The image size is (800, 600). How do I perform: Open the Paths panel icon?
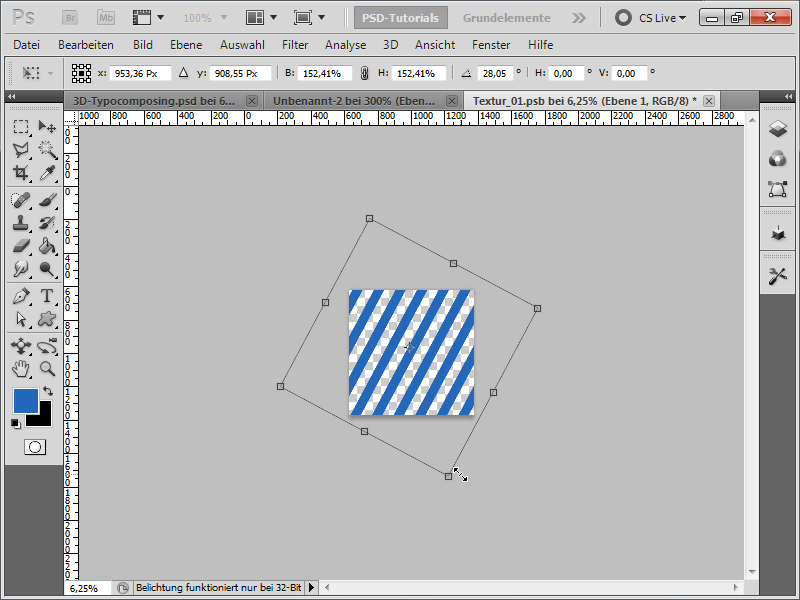[x=778, y=189]
